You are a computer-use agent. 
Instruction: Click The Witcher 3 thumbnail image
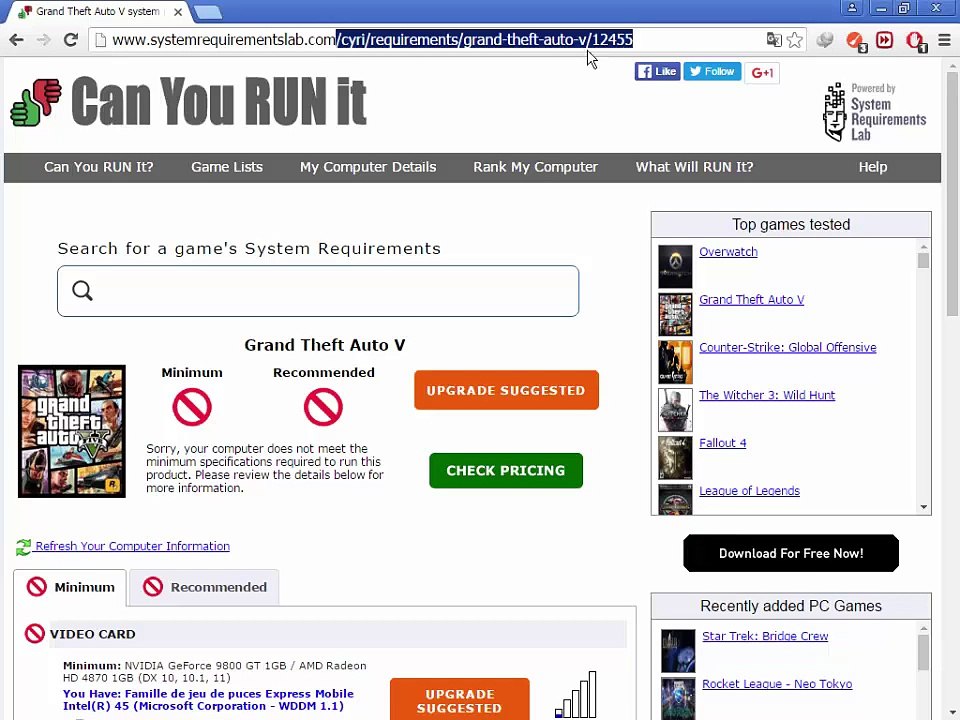[x=675, y=410]
